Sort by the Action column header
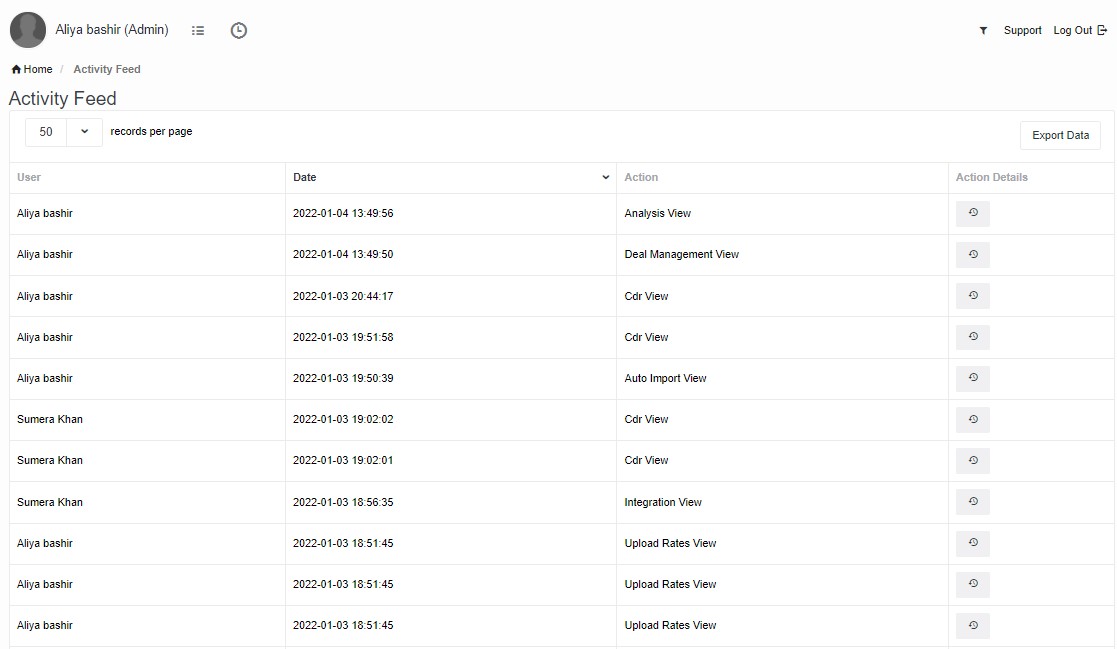Screen dimensions: 1117x649 click(641, 177)
